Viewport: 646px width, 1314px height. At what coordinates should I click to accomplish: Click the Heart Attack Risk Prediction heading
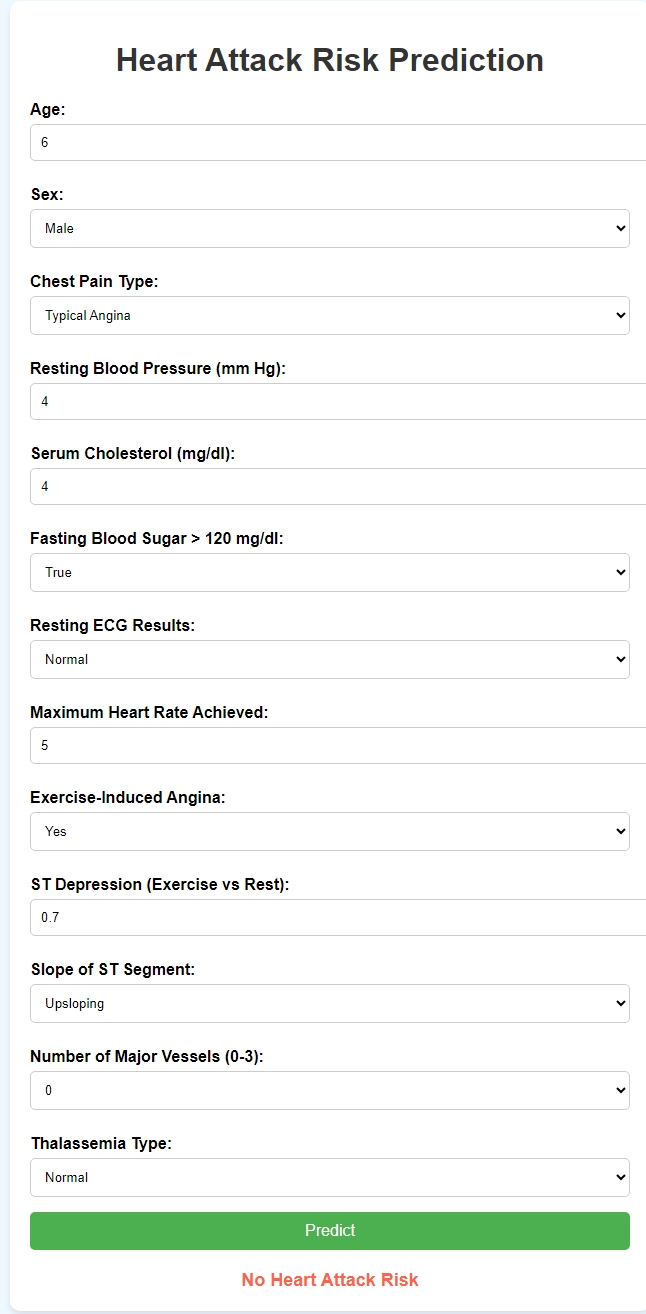(330, 60)
